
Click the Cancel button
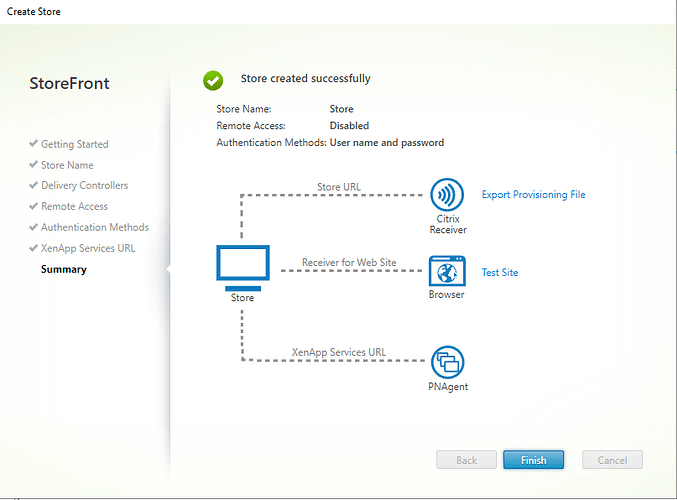pyautogui.click(x=612, y=460)
